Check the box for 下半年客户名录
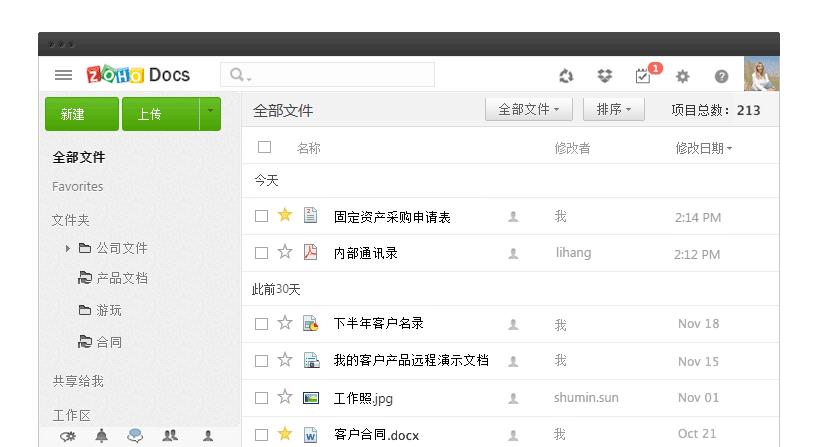817x447 pixels. pos(262,324)
